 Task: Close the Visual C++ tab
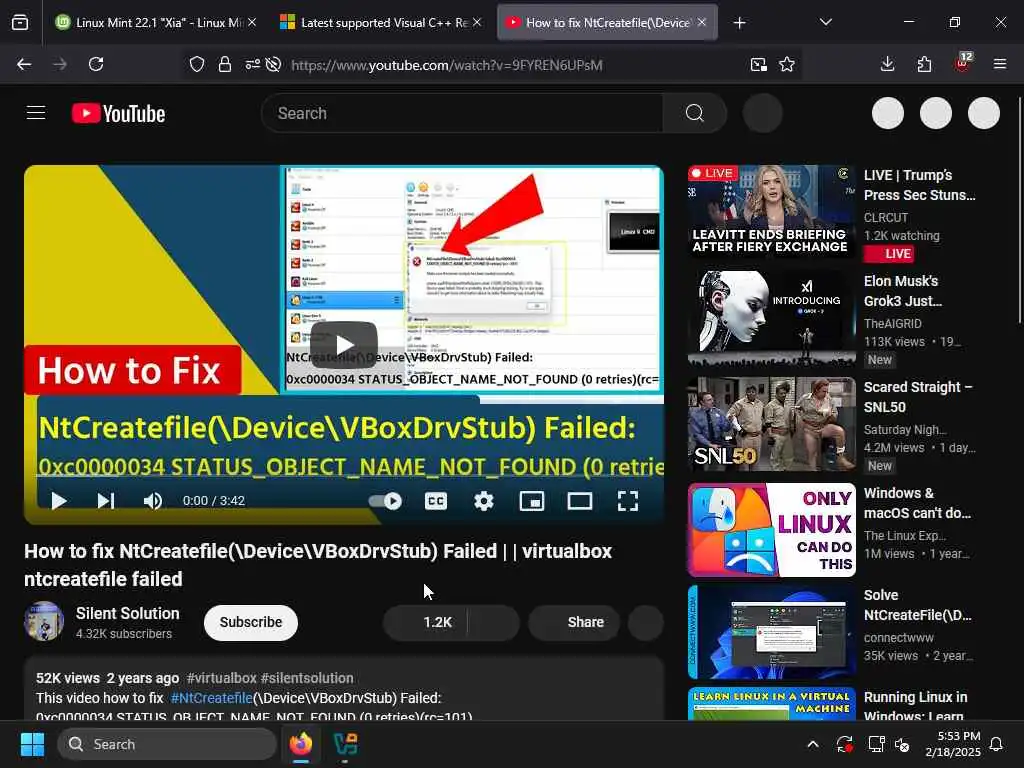[x=477, y=23]
